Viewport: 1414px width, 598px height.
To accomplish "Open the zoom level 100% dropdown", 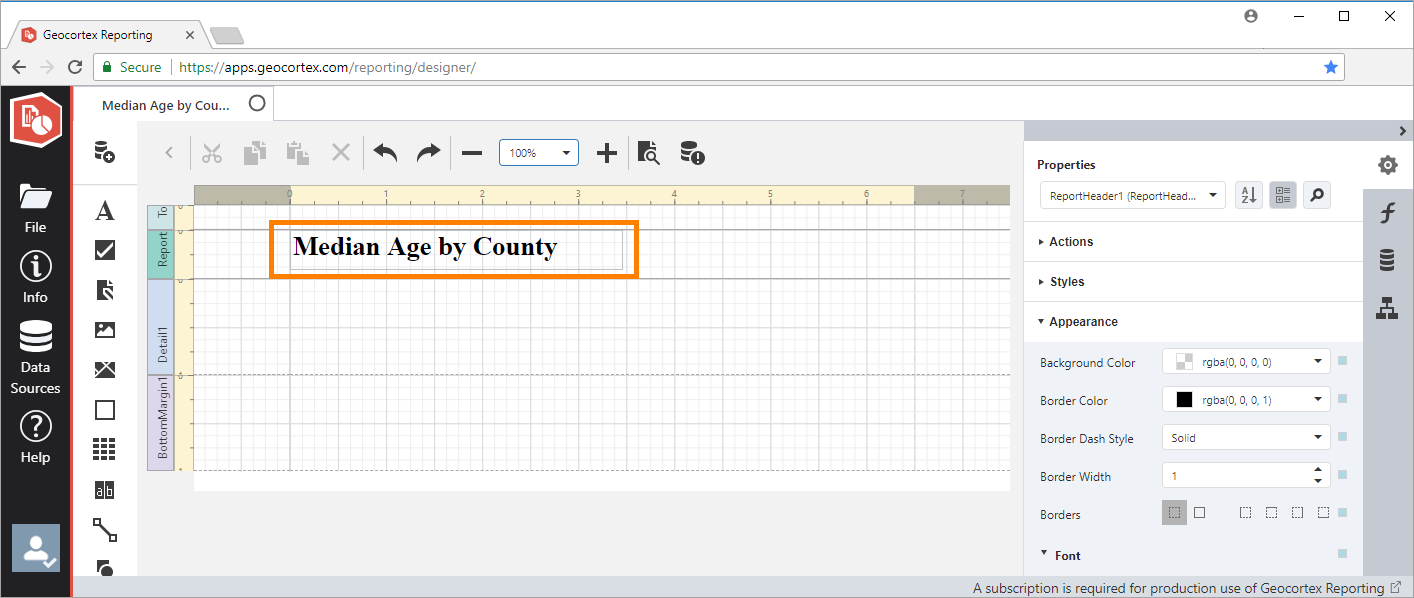I will tap(538, 153).
